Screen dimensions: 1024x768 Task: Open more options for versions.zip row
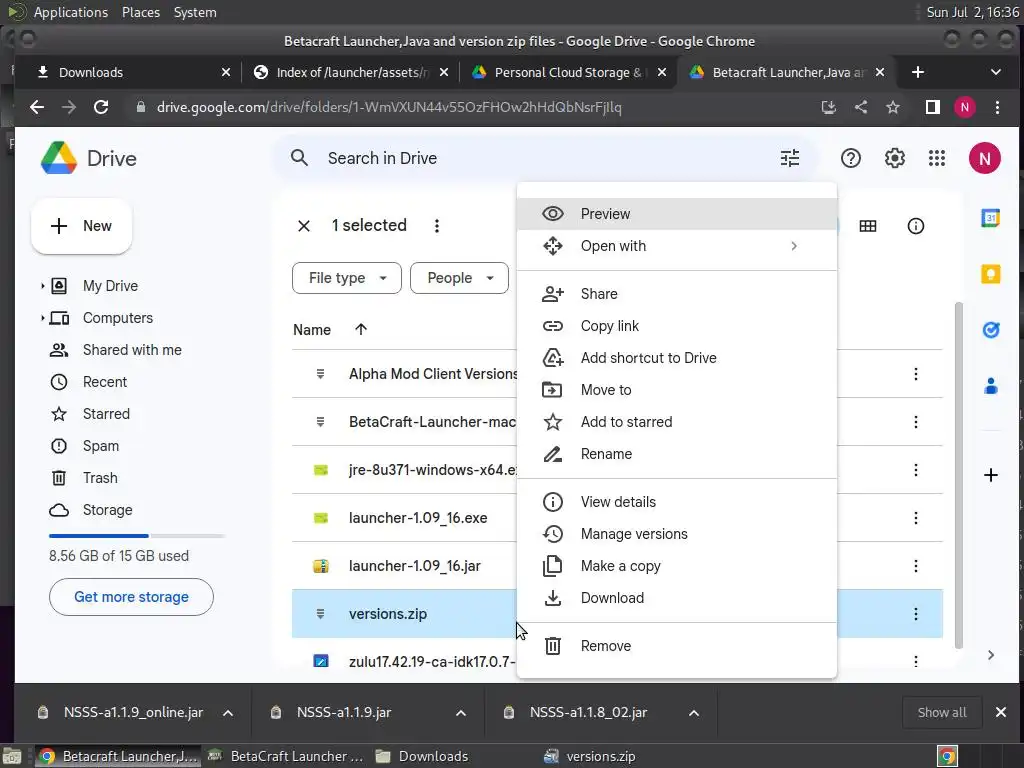pyautogui.click(x=916, y=614)
